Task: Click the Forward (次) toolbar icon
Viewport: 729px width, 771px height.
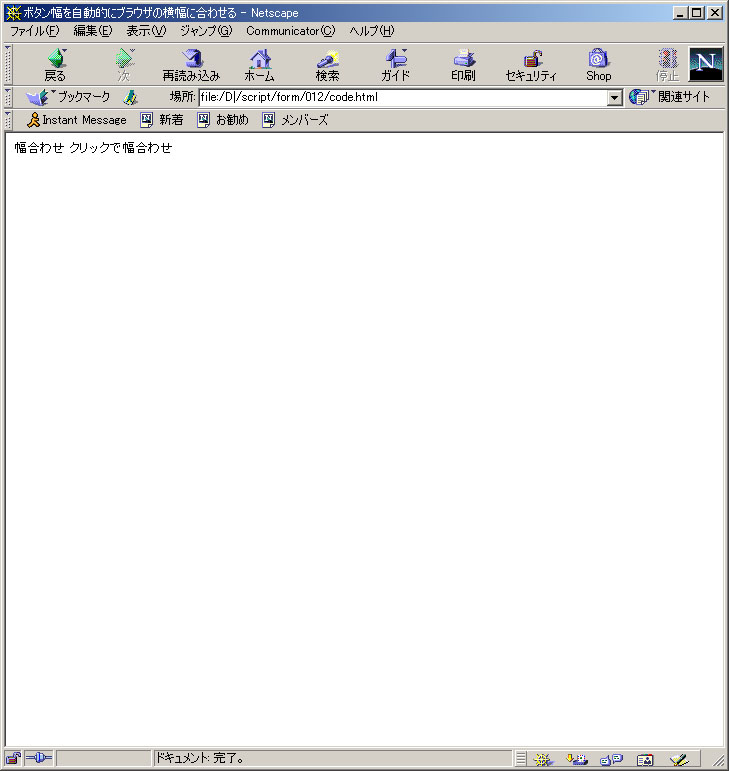Action: tap(124, 64)
